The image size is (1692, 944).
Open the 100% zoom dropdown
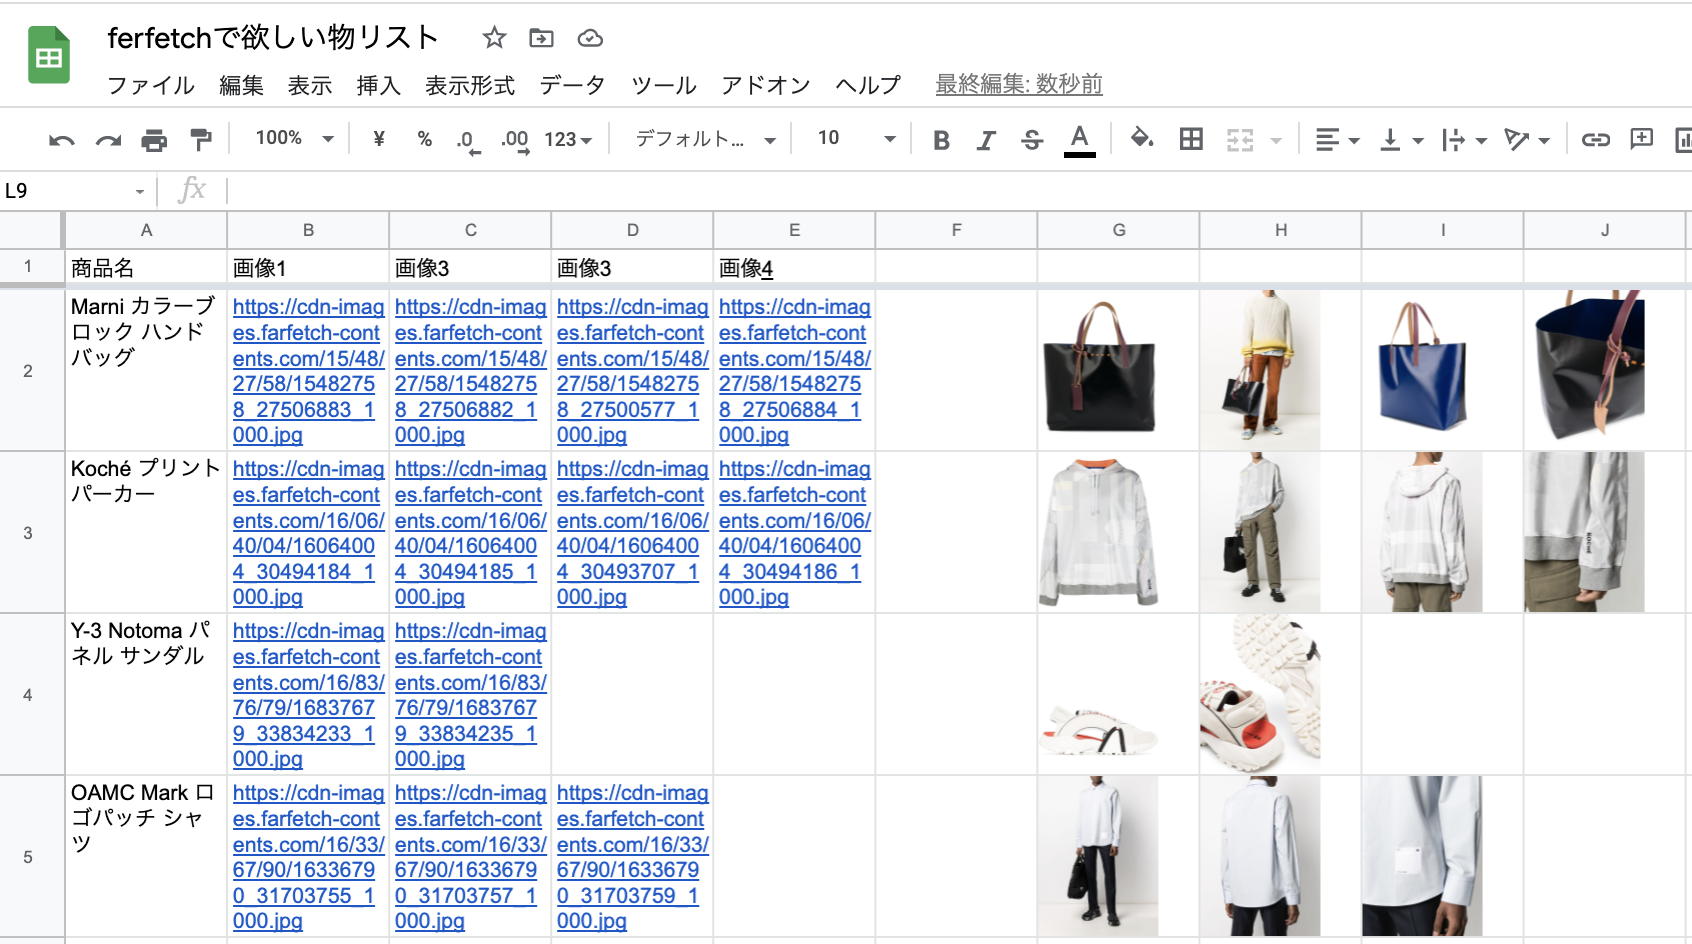pos(294,138)
